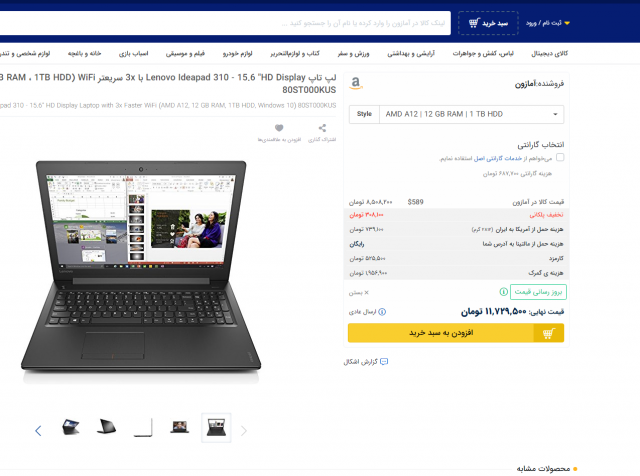Open the خدمات گارانتی اصل link
Screen dimensions: 640x476
[x=498, y=158]
